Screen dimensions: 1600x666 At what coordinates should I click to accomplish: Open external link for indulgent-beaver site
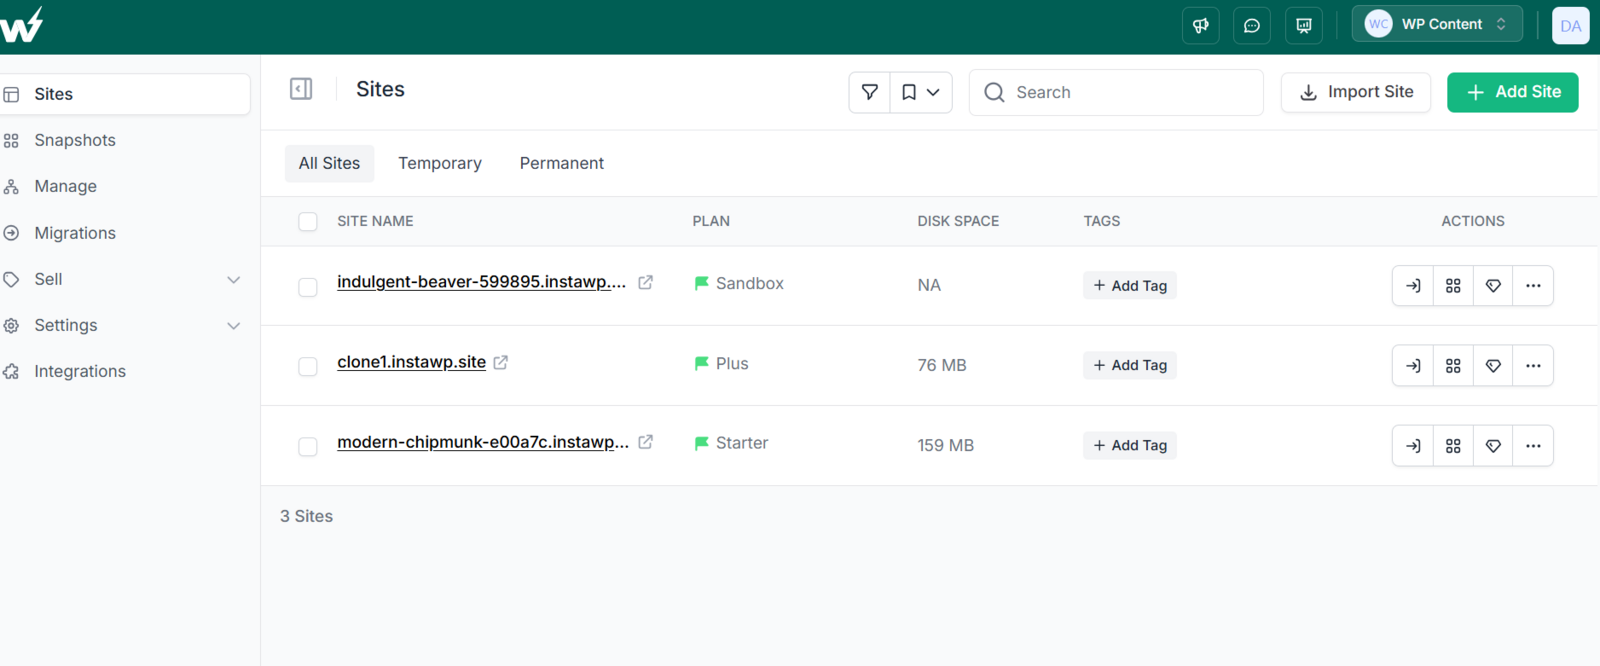tap(646, 282)
